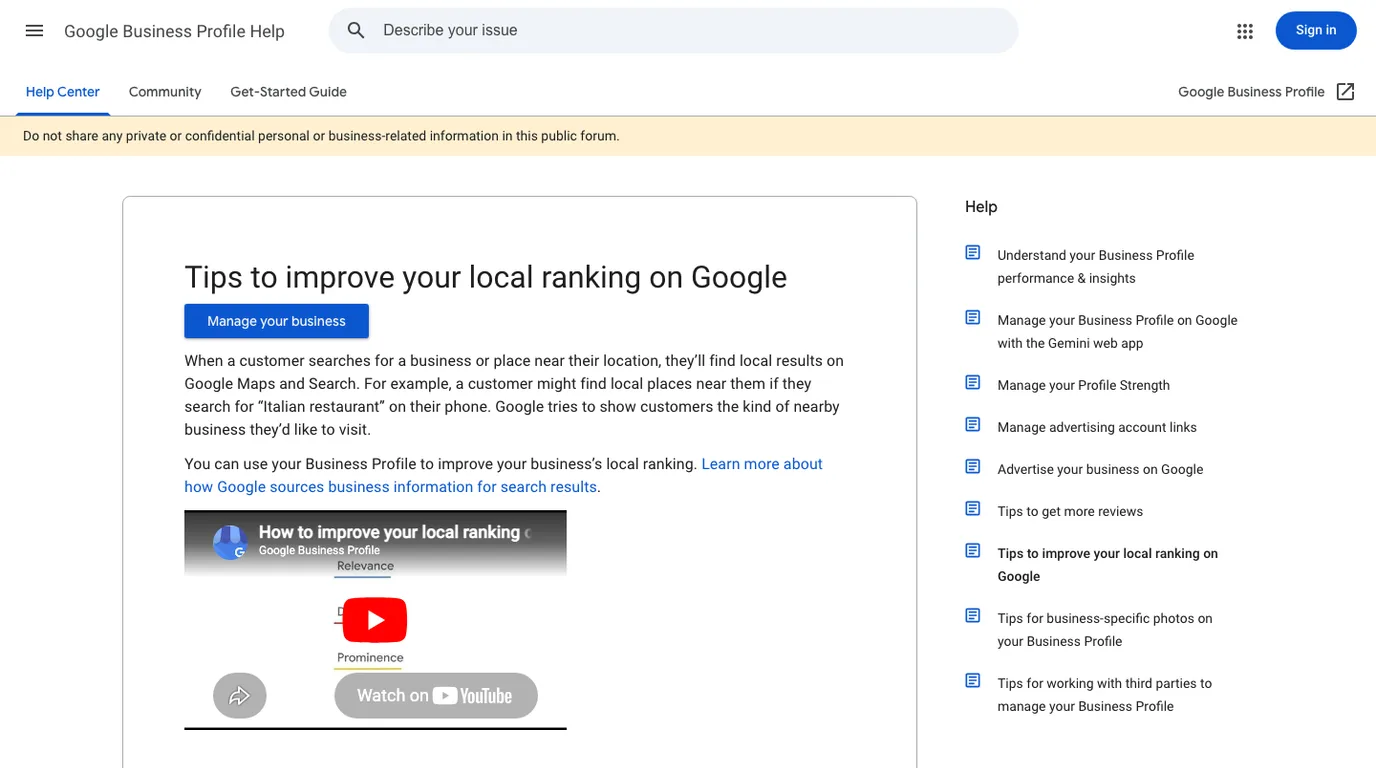
Task: Open Tips for working with third parties article
Action: click(x=1104, y=695)
